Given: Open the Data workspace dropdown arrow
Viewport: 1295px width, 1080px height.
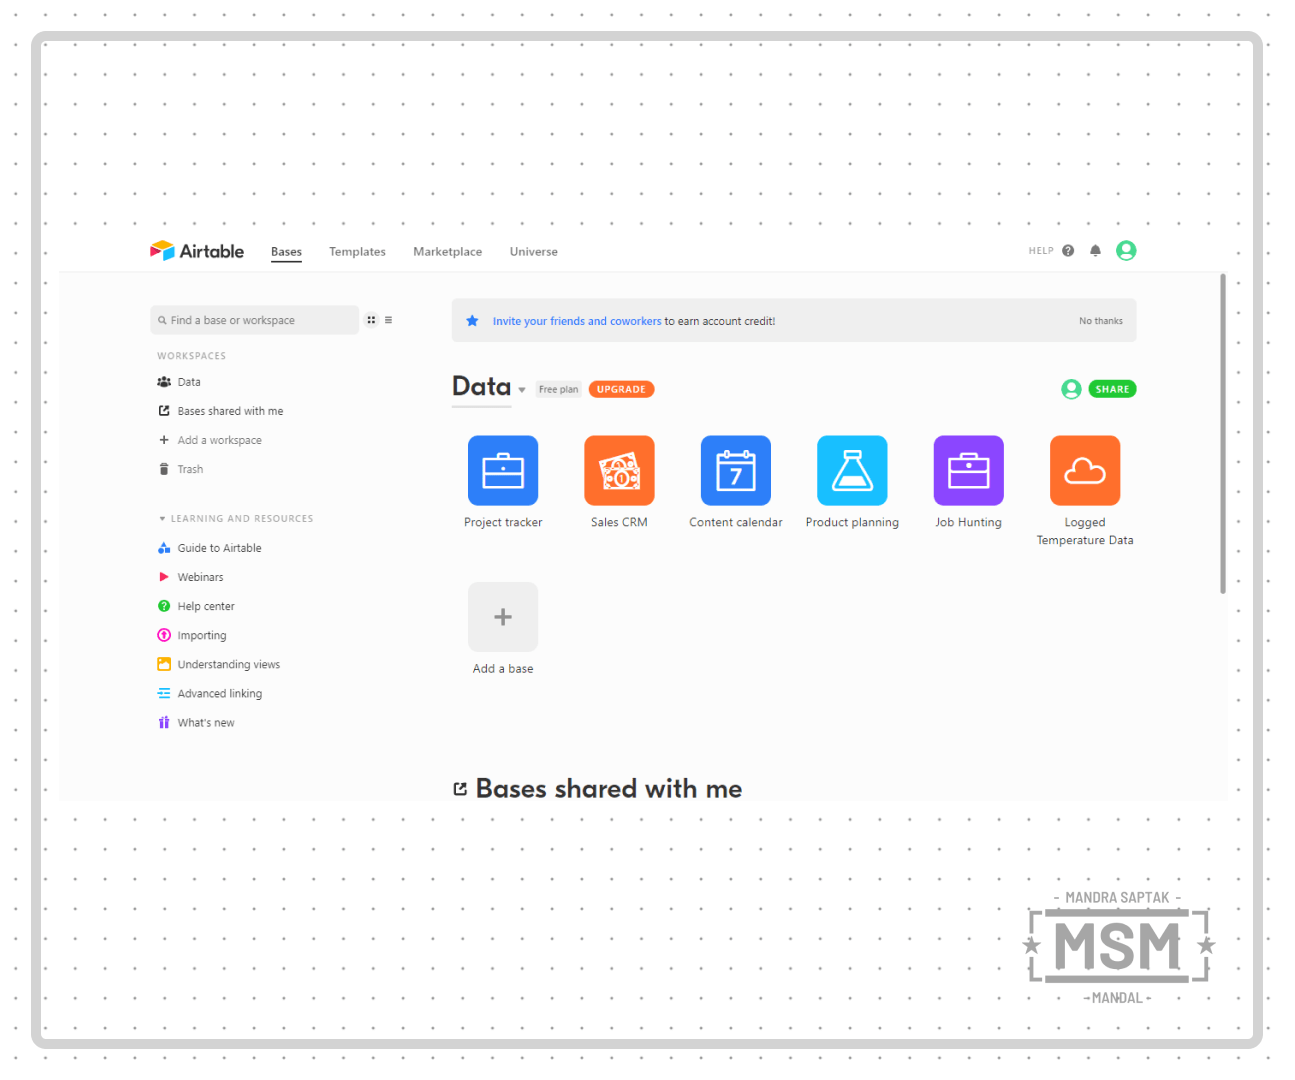Looking at the screenshot, I should pyautogui.click(x=521, y=390).
